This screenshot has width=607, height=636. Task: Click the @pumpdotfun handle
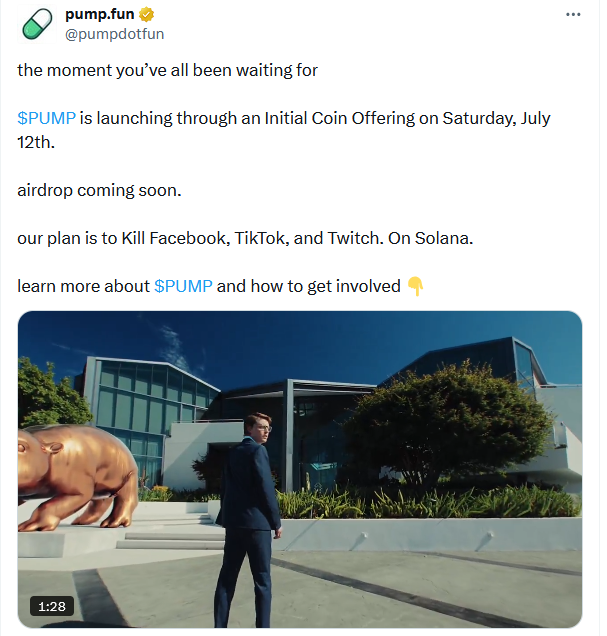(x=115, y=34)
